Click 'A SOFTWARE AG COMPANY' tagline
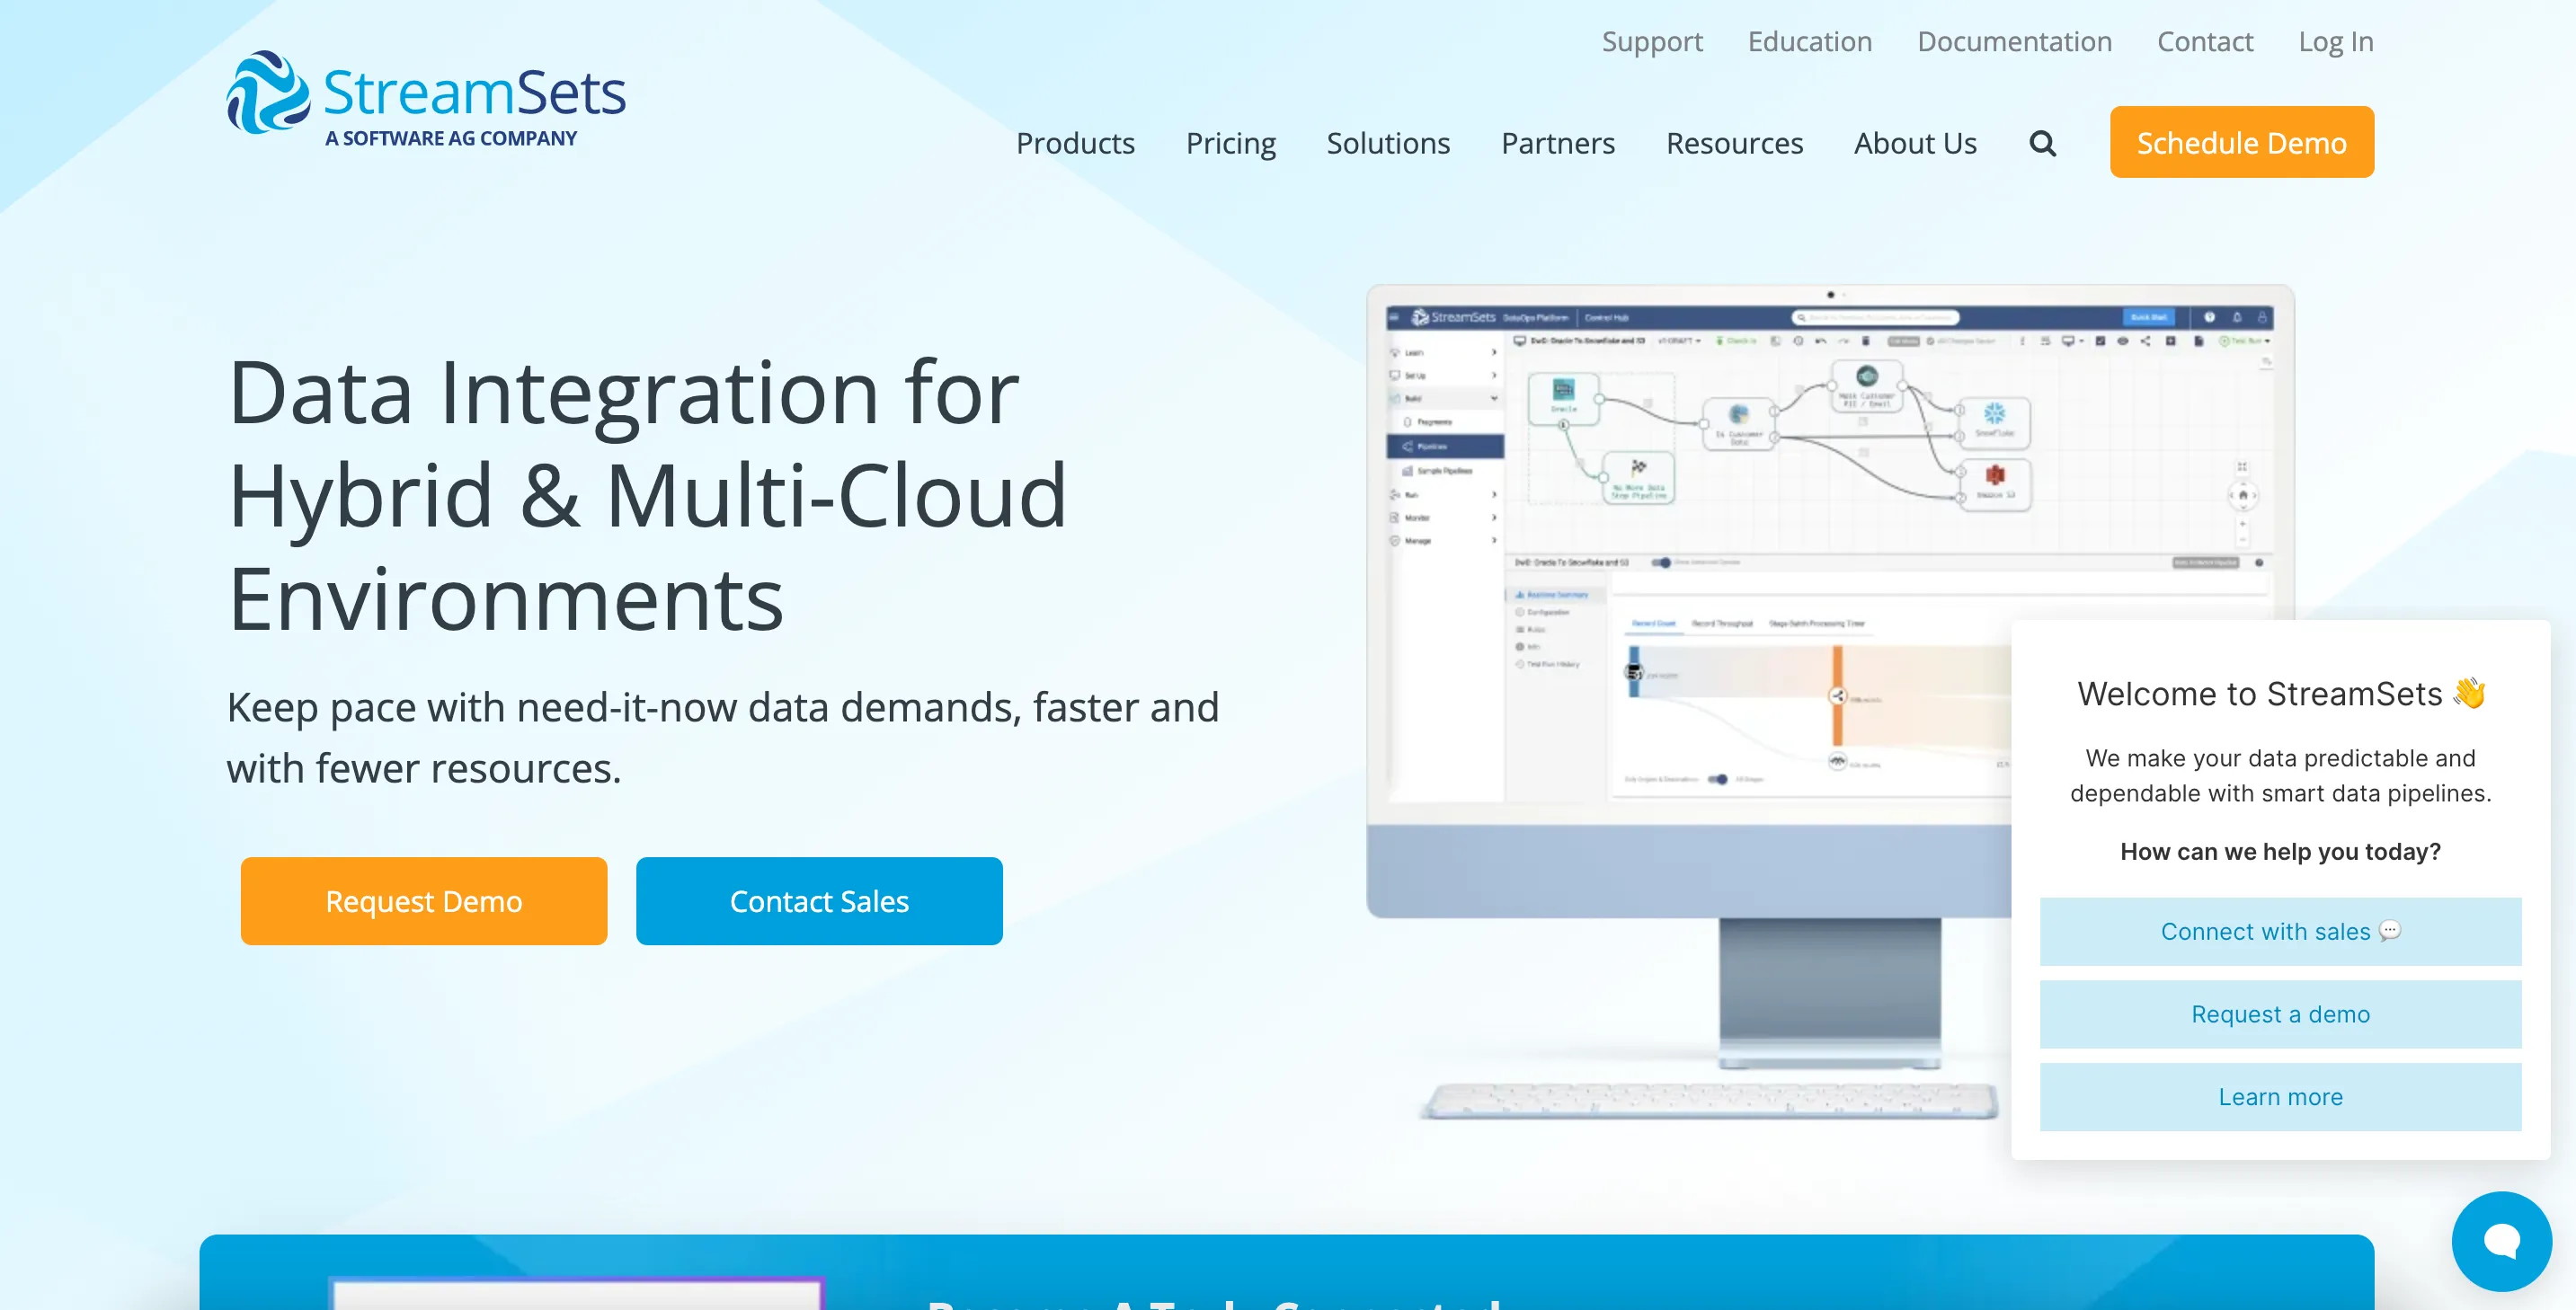 [x=451, y=138]
